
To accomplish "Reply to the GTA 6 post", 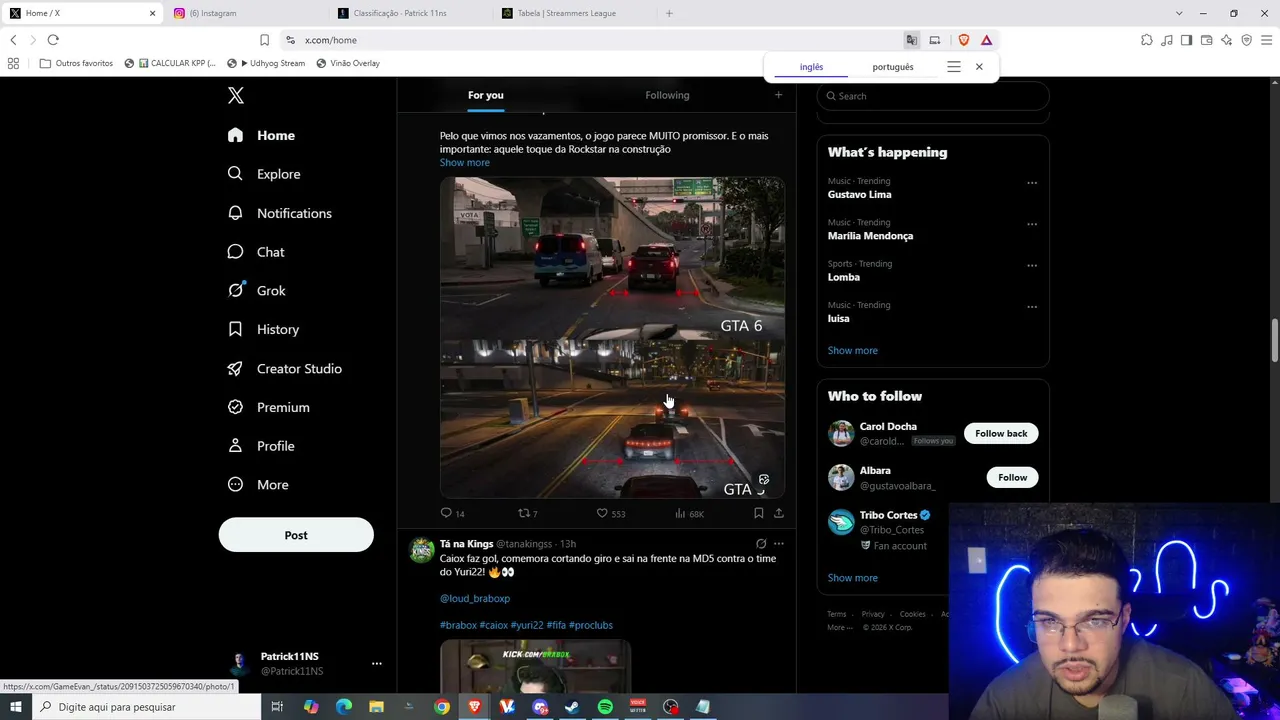I will coord(452,513).
